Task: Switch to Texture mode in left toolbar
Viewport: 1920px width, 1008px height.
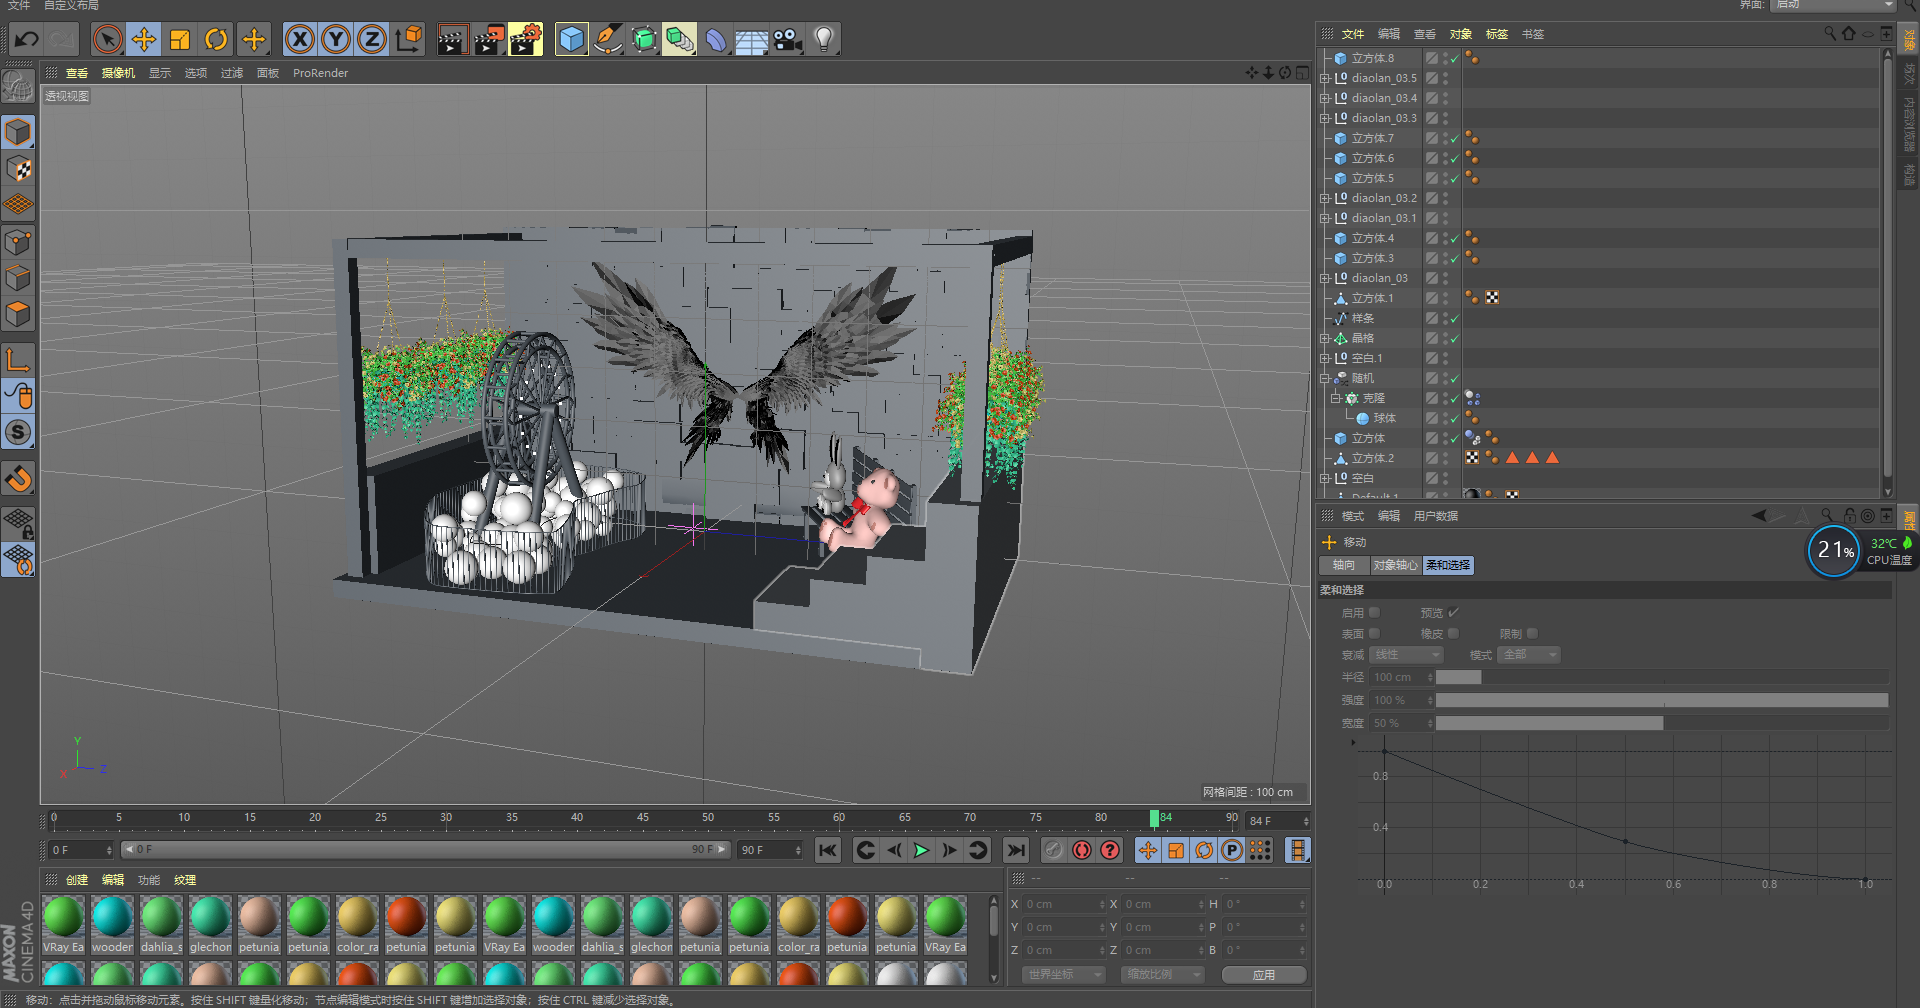Action: point(18,169)
